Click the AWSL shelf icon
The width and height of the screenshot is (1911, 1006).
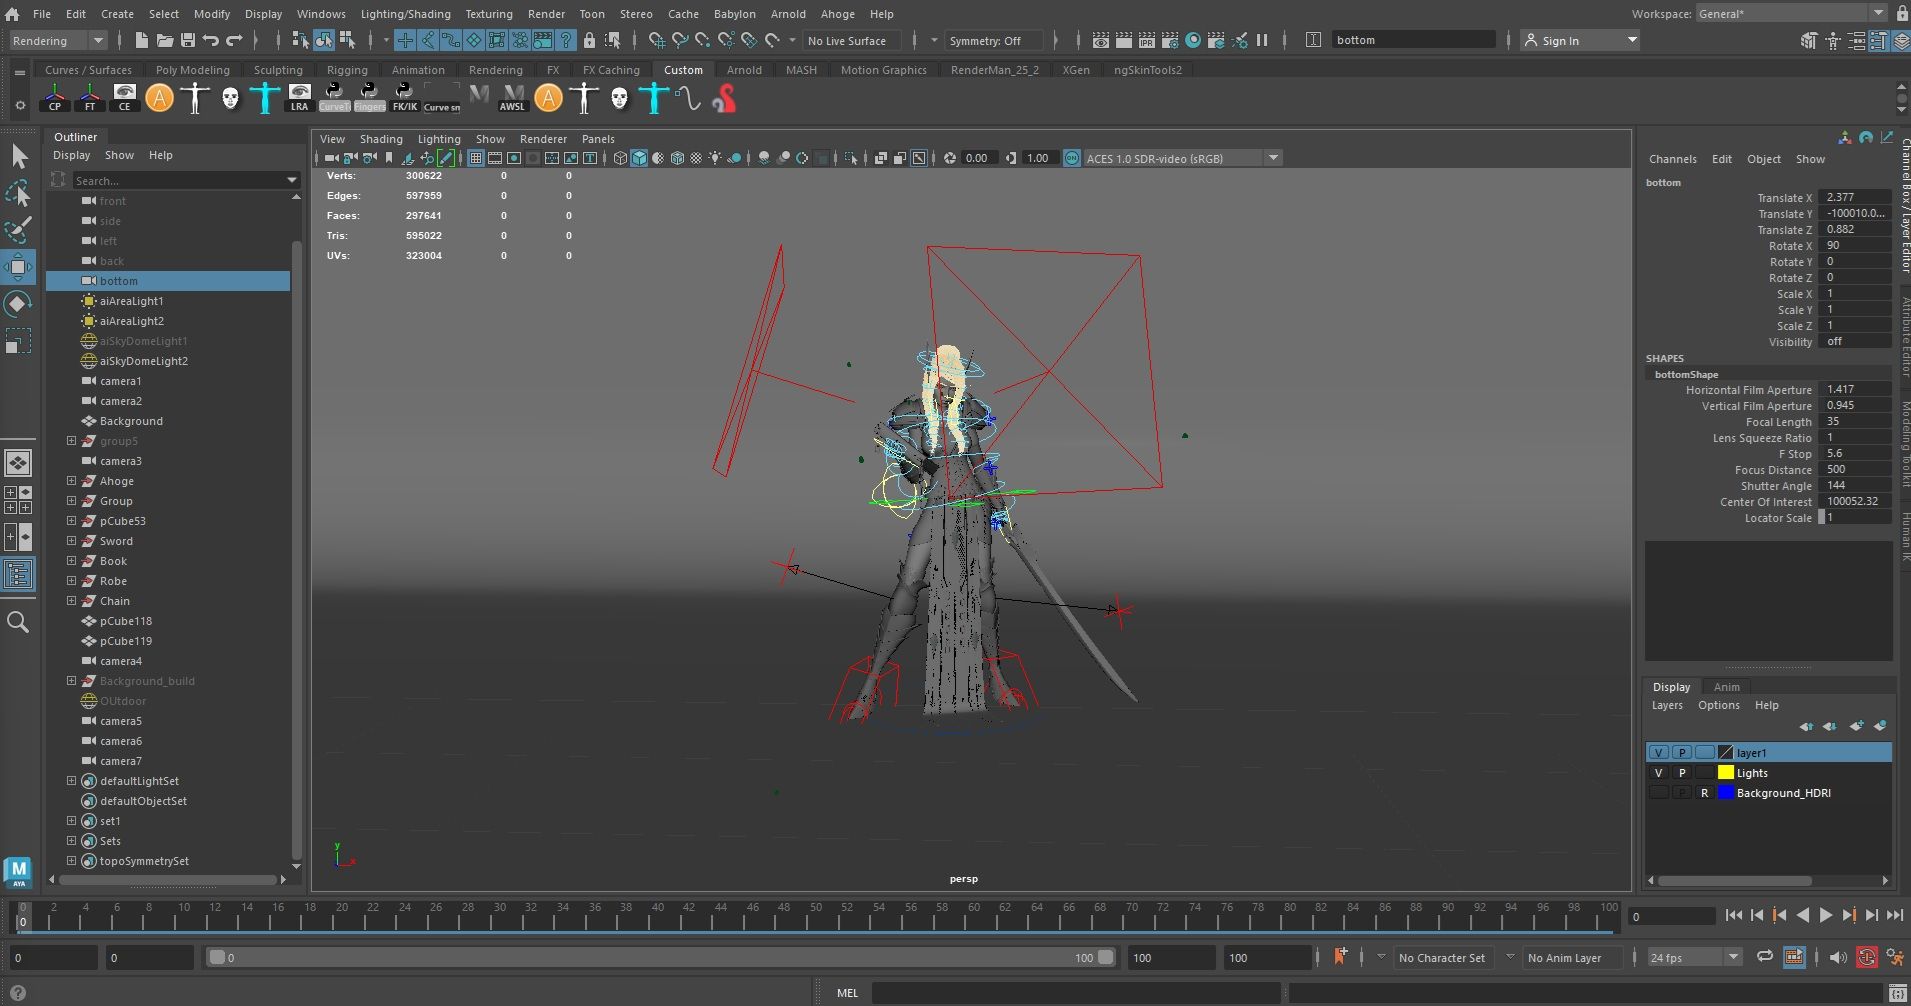512,98
